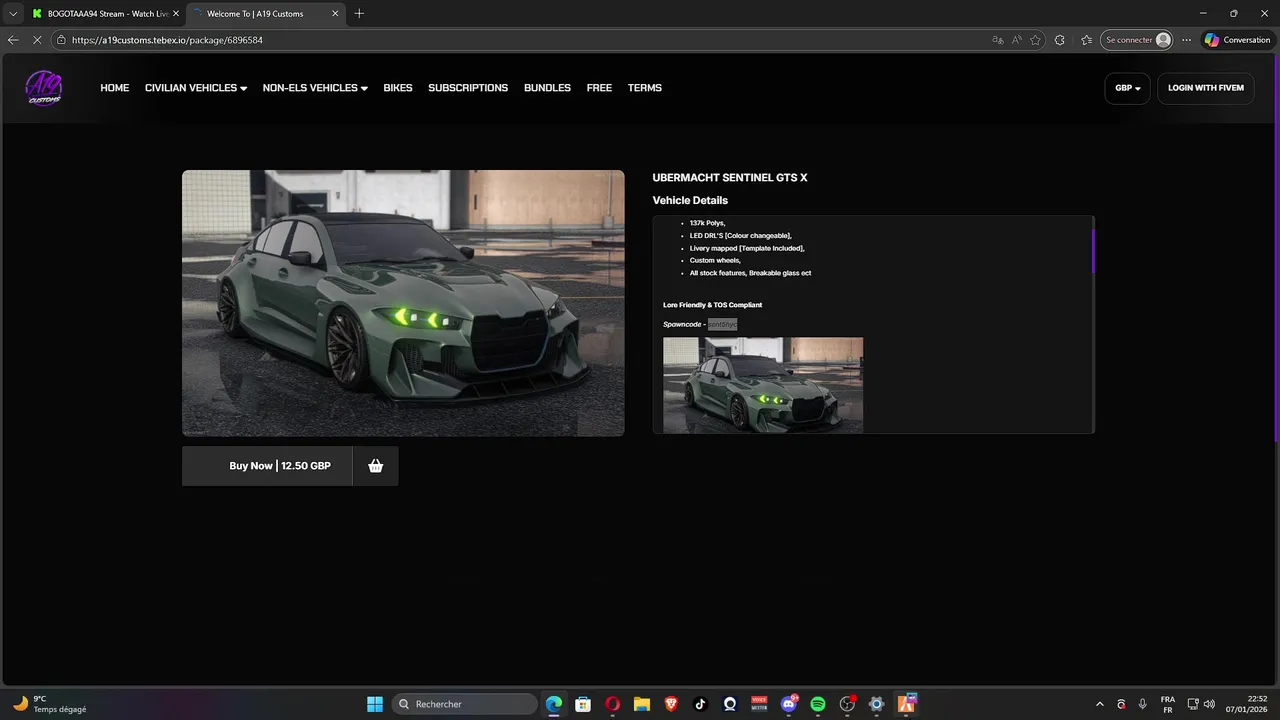Image resolution: width=1280 pixels, height=720 pixels.
Task: Open a new browser tab
Action: tap(359, 13)
